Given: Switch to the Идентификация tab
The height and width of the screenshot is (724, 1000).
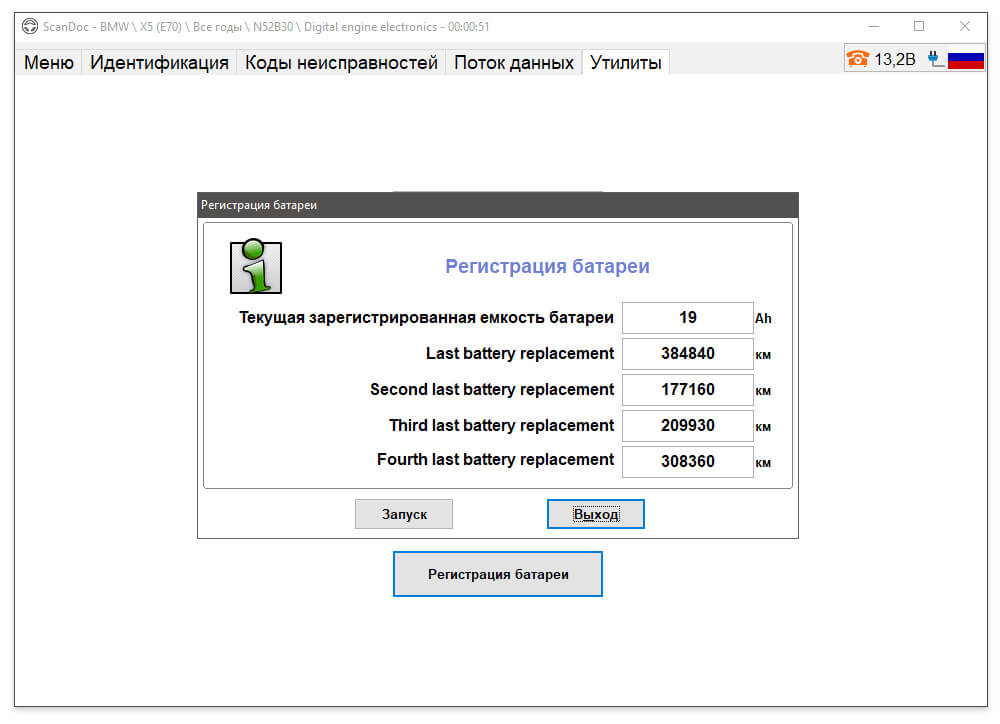Looking at the screenshot, I should coord(159,63).
